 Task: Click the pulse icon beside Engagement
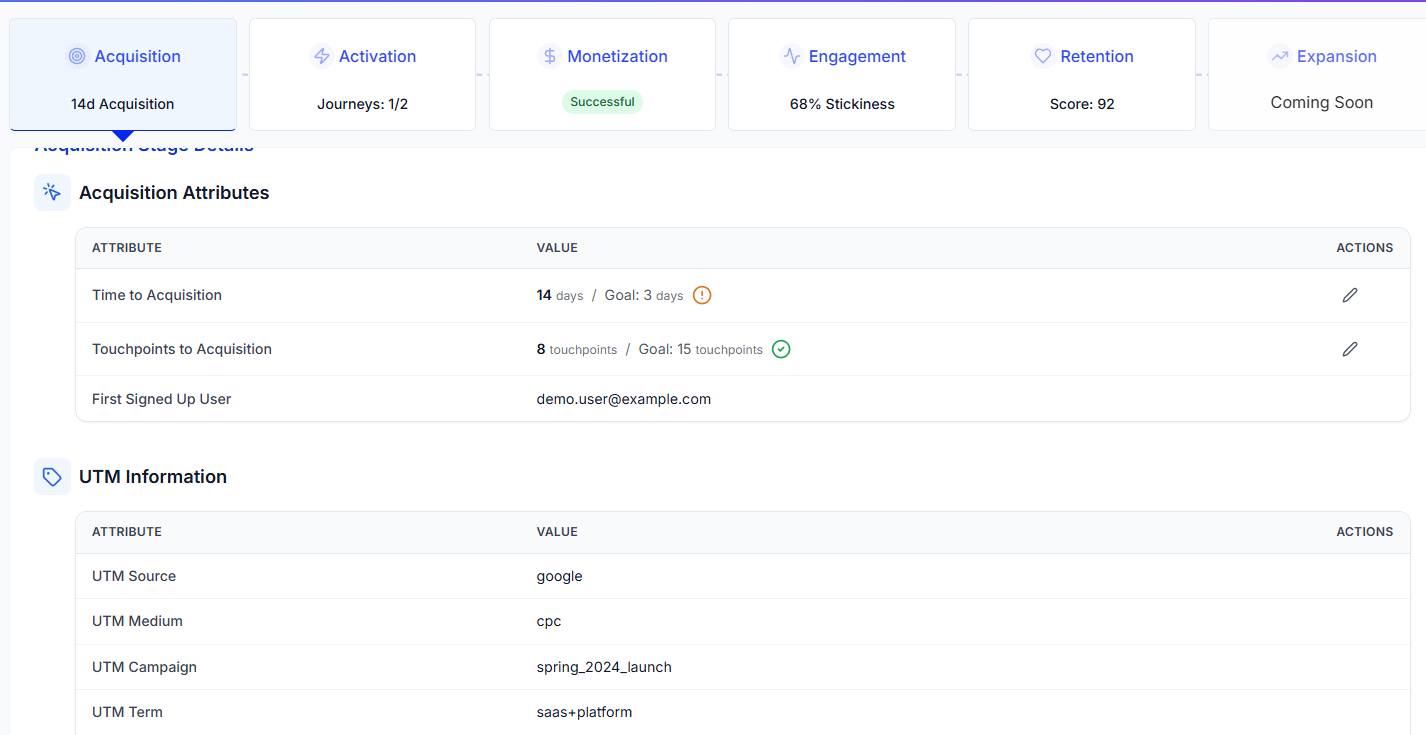[792, 56]
